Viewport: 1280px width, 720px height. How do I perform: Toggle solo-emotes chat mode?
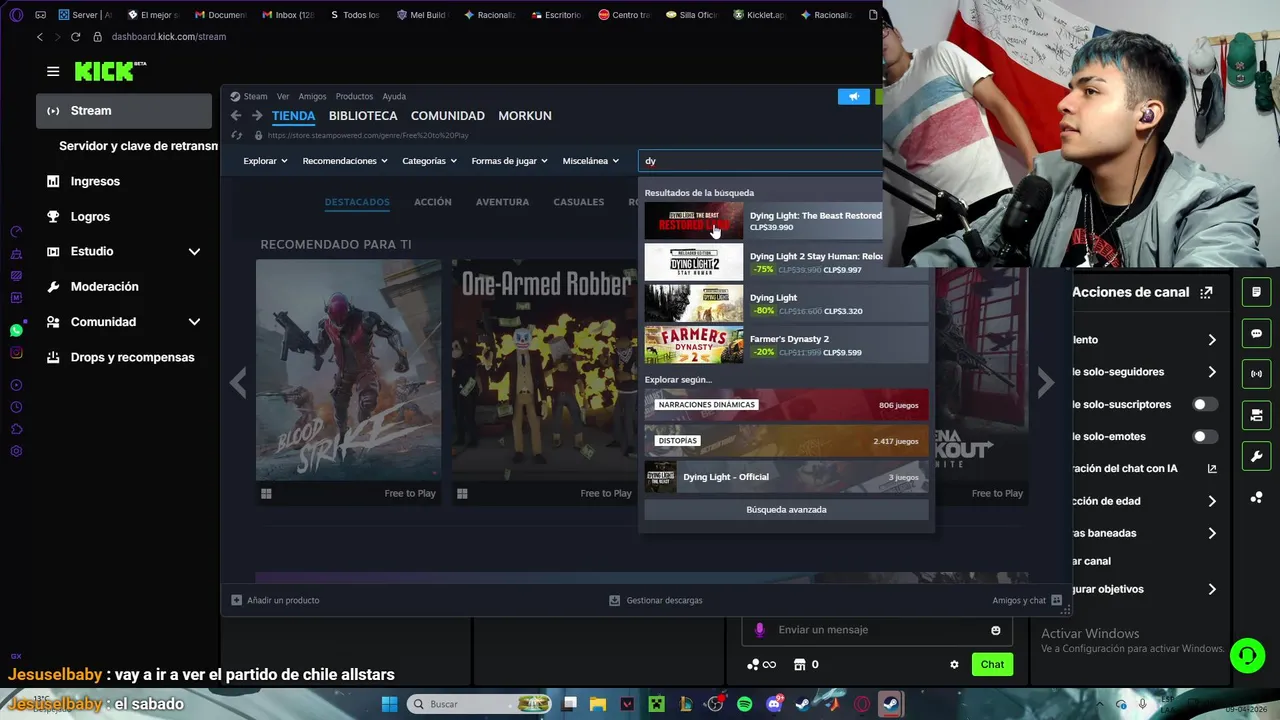1205,436
